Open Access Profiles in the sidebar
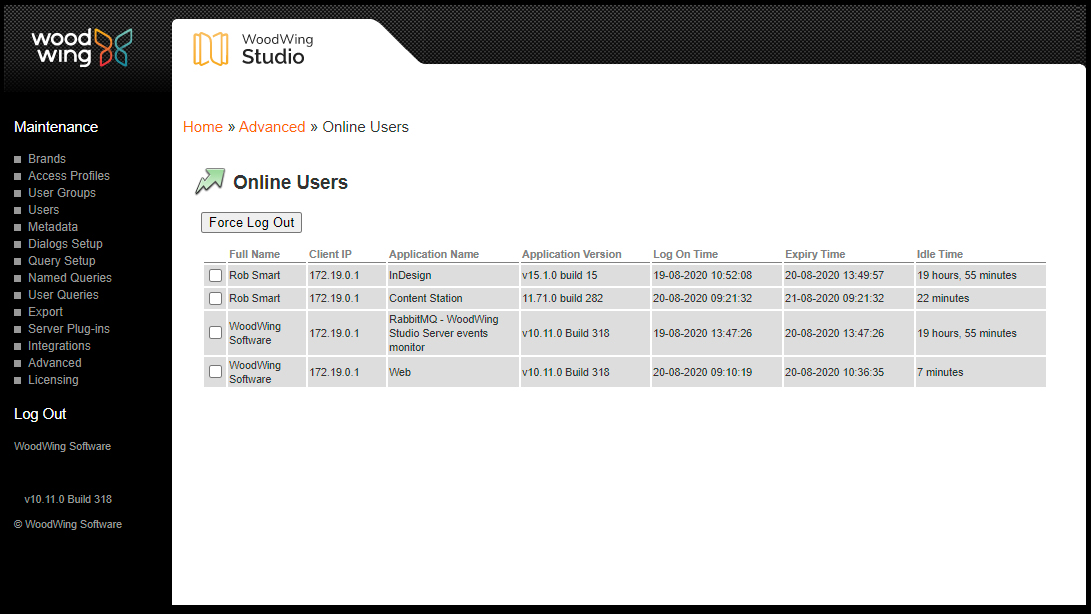 click(69, 176)
